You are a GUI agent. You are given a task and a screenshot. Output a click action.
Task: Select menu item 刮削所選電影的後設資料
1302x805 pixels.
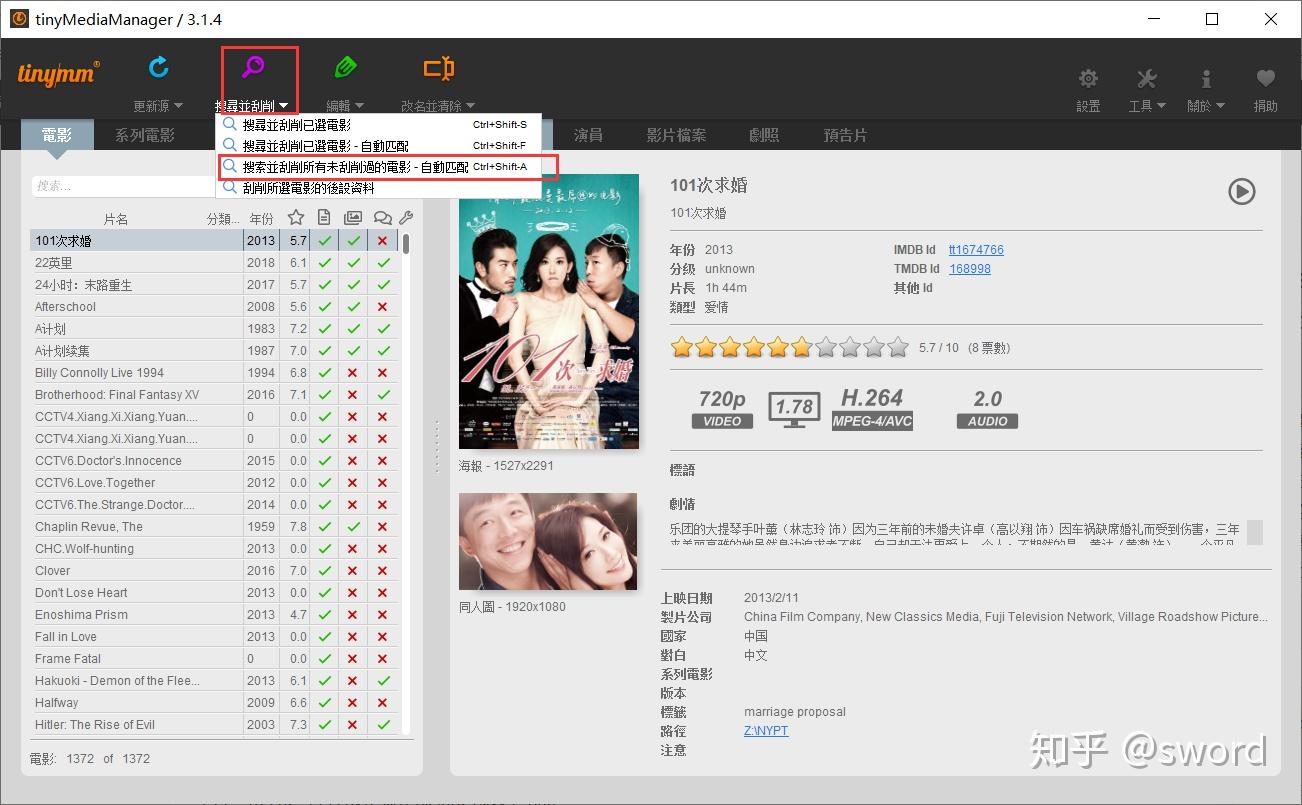[x=310, y=187]
